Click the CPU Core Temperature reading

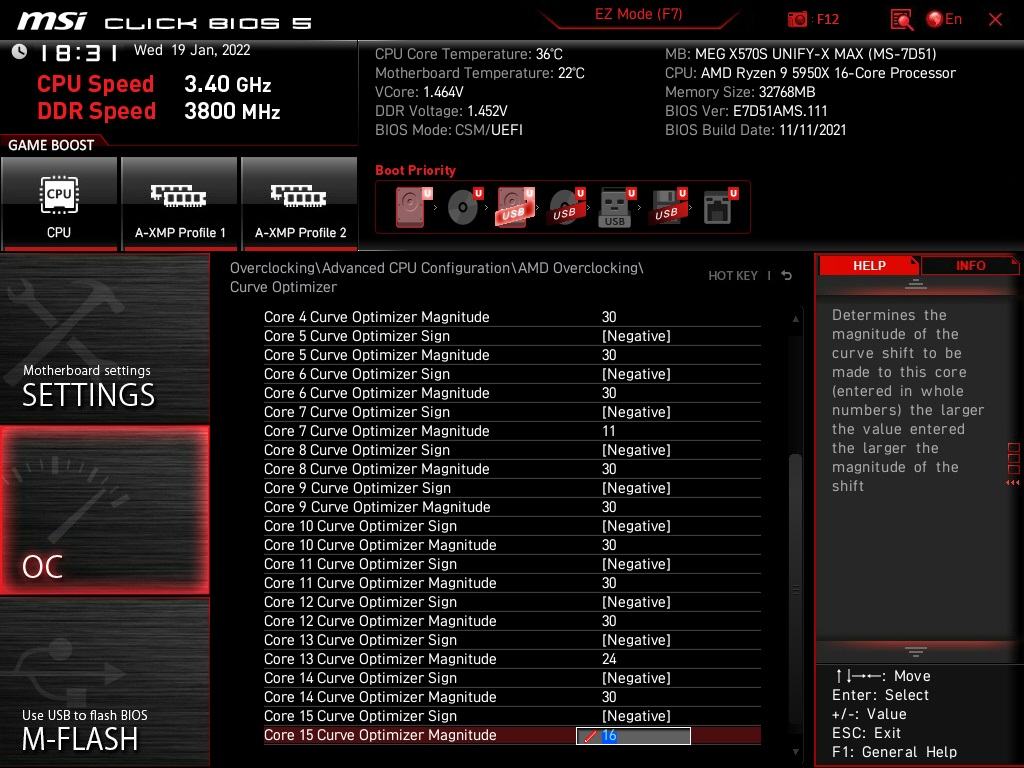468,54
